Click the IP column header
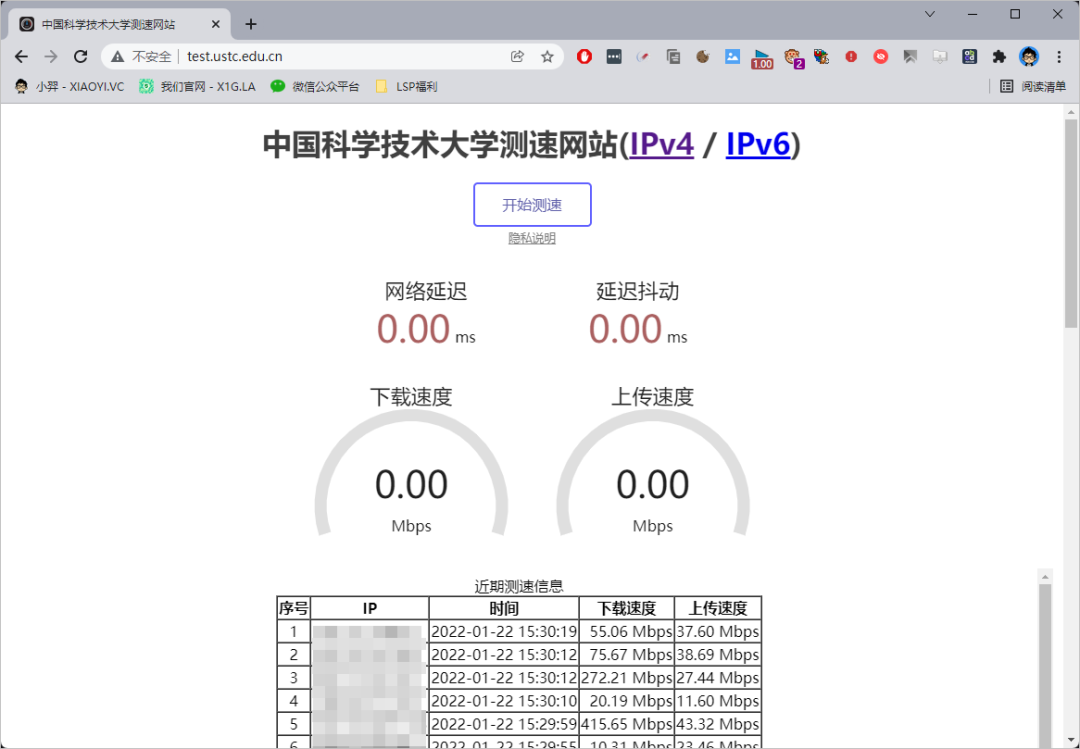This screenshot has width=1080, height=749. point(370,608)
